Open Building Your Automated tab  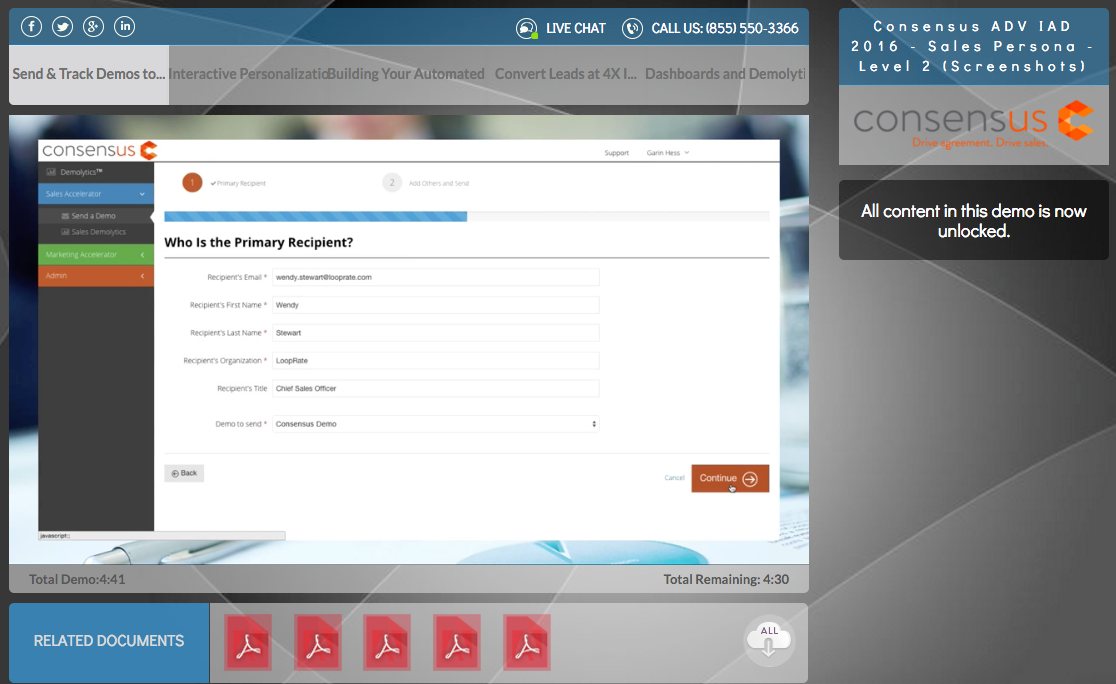click(406, 75)
